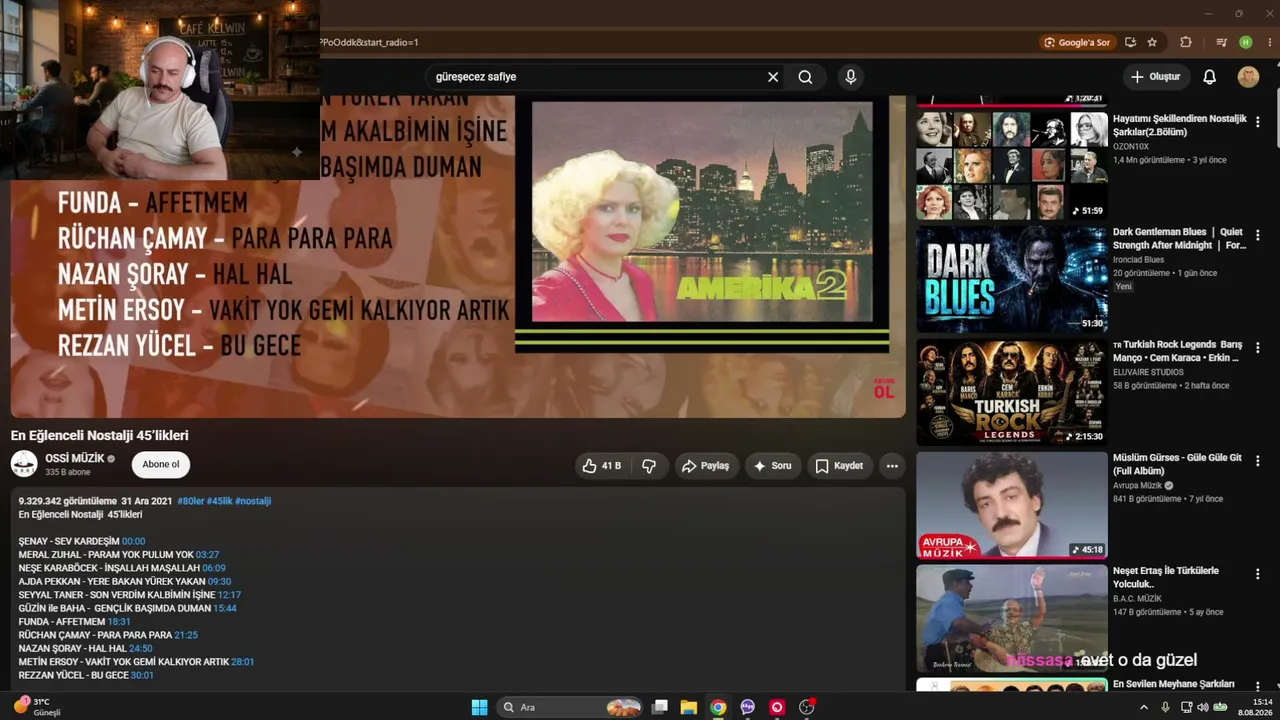Jump to timestamp 06:09 Neşe Karaböcek
Viewport: 1280px width, 720px height.
point(214,568)
